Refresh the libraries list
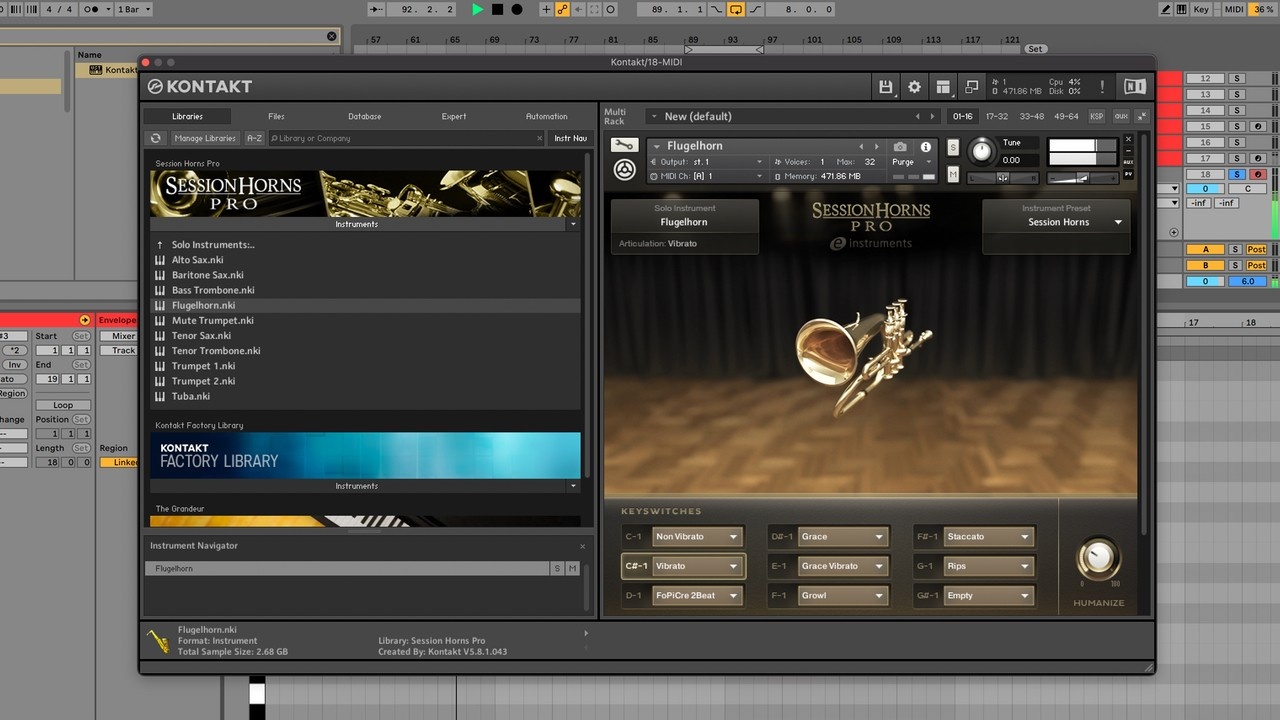Image resolution: width=1280 pixels, height=720 pixels. pos(155,138)
